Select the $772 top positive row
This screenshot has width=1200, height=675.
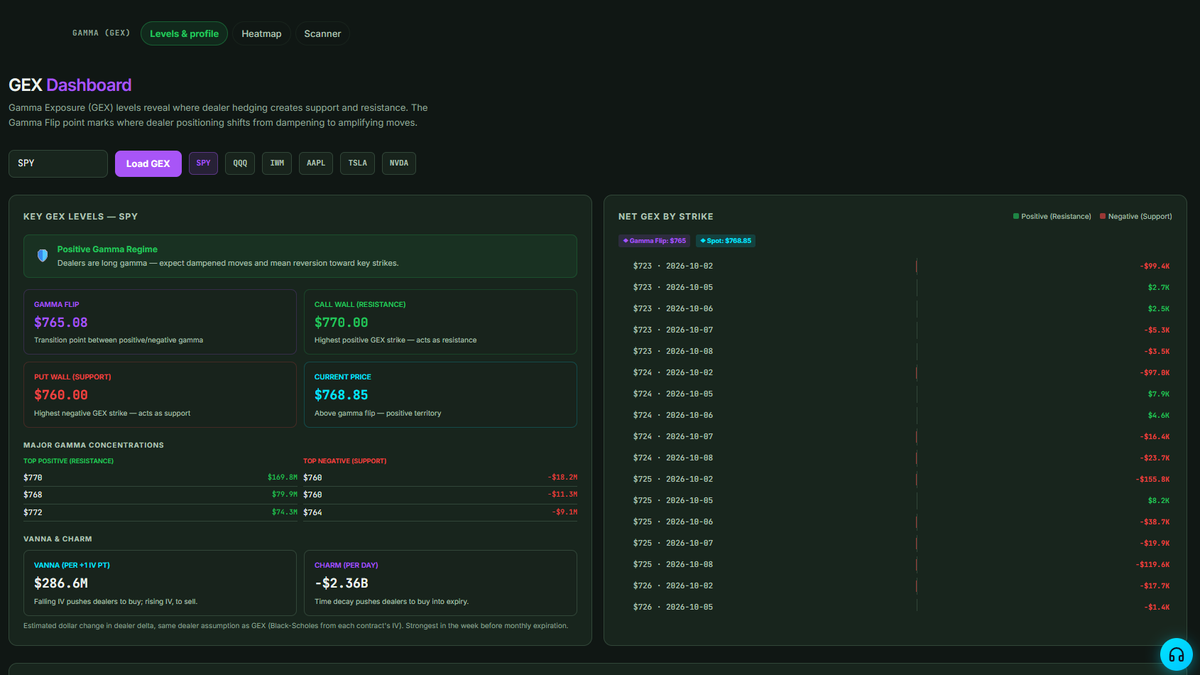click(160, 512)
